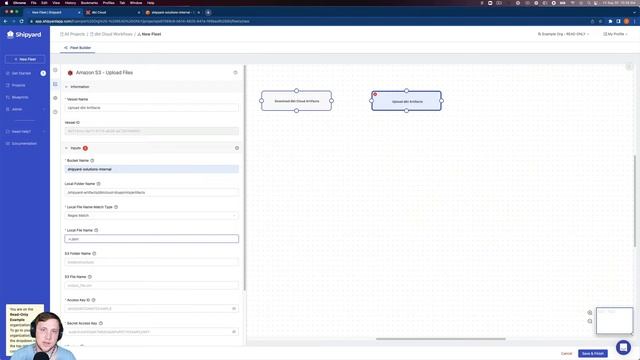The width and height of the screenshot is (640, 360).
Task: Show Bucket Name help tooltip icon
Action: click(x=92, y=161)
